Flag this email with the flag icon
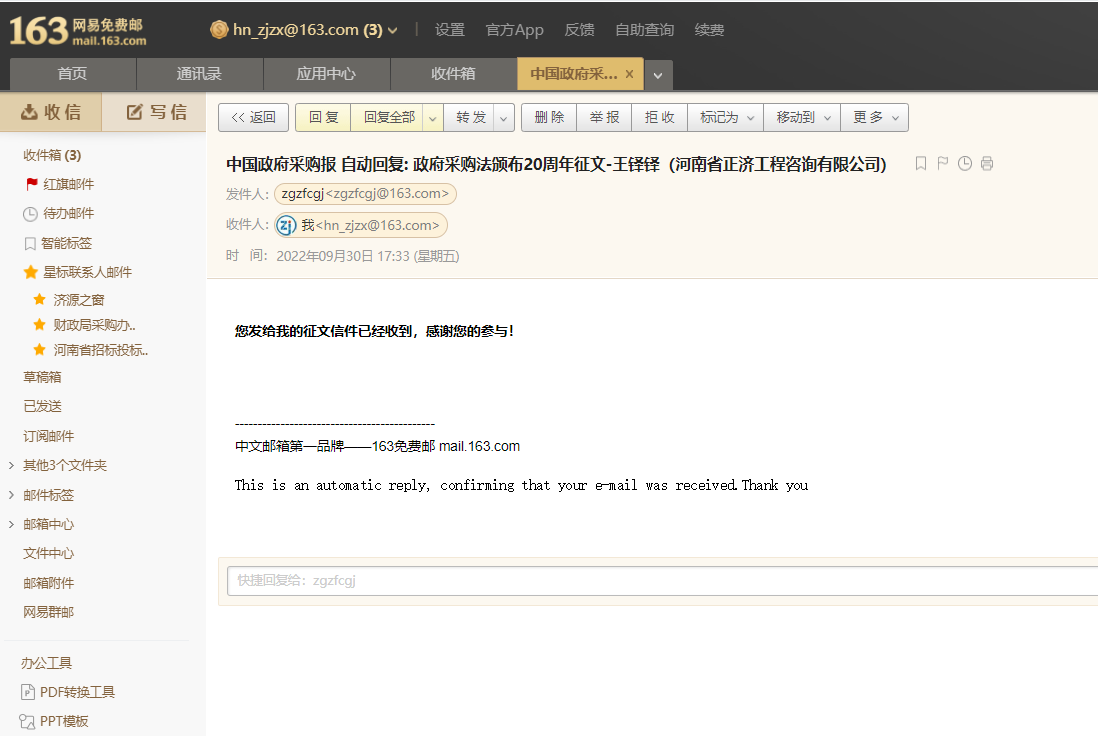Viewport: 1098px width, 736px height. click(x=943, y=164)
